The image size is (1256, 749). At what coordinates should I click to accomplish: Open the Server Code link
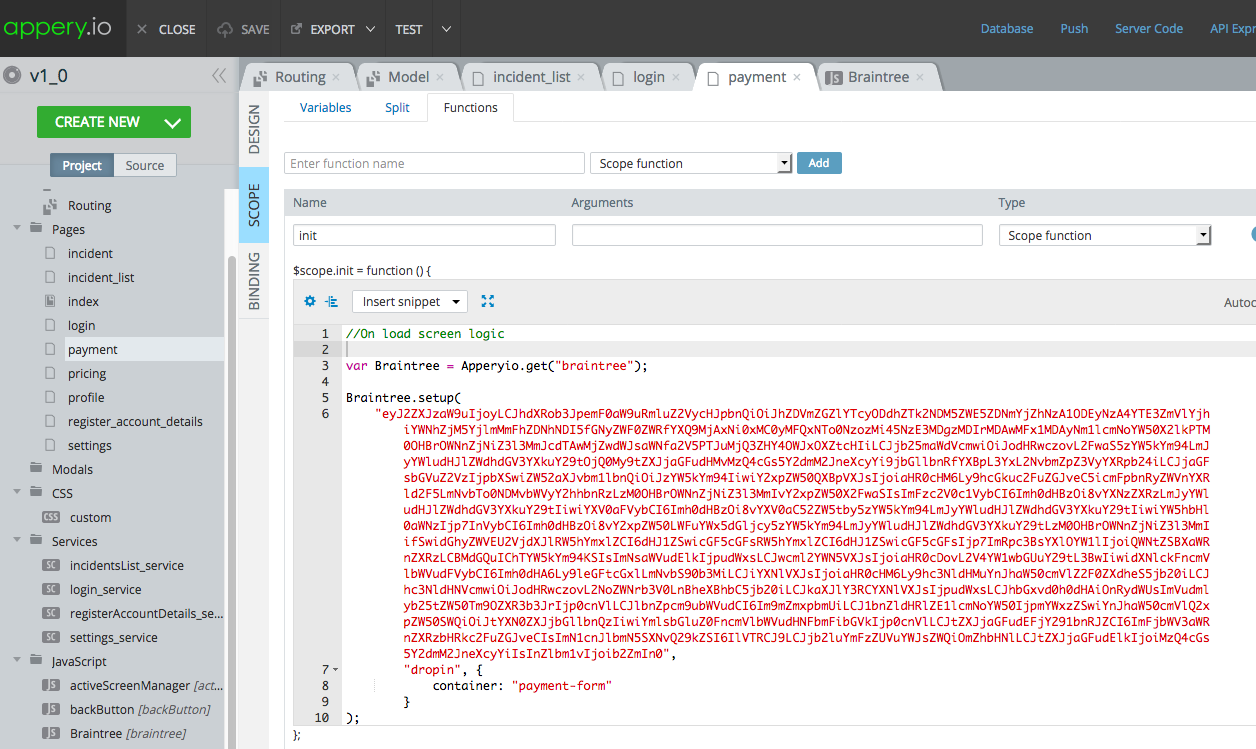(x=1149, y=29)
